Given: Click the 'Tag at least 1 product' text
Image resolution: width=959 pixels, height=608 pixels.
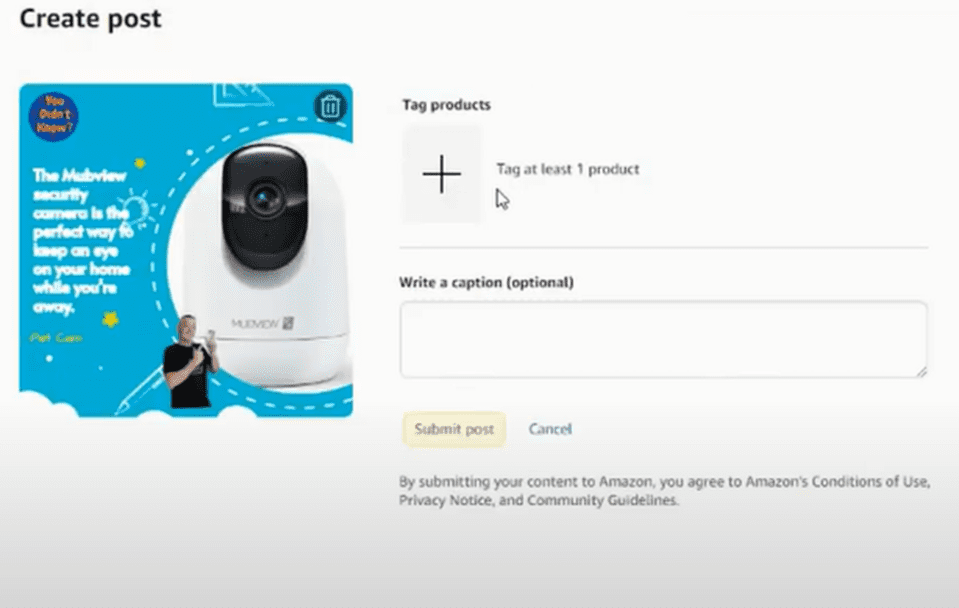Looking at the screenshot, I should (568, 169).
